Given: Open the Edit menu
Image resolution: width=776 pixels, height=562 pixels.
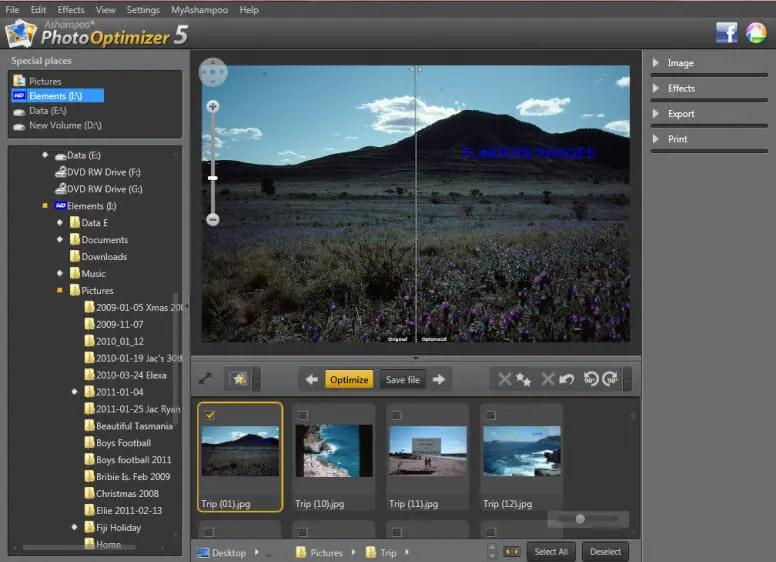Looking at the screenshot, I should pyautogui.click(x=38, y=9).
